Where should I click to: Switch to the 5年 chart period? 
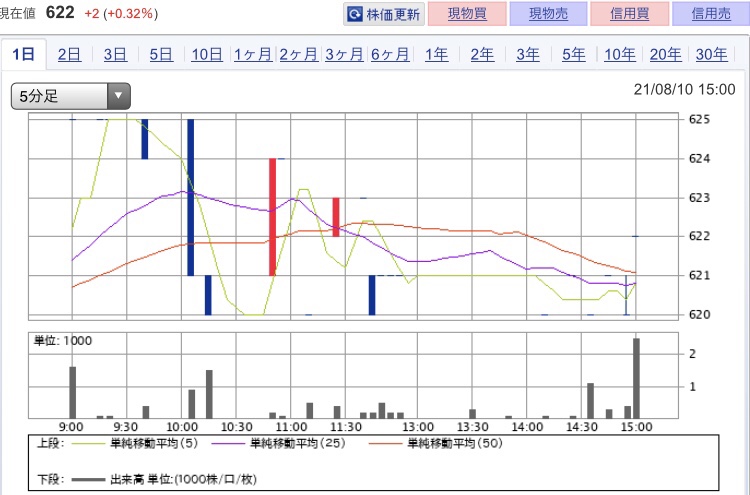(574, 55)
